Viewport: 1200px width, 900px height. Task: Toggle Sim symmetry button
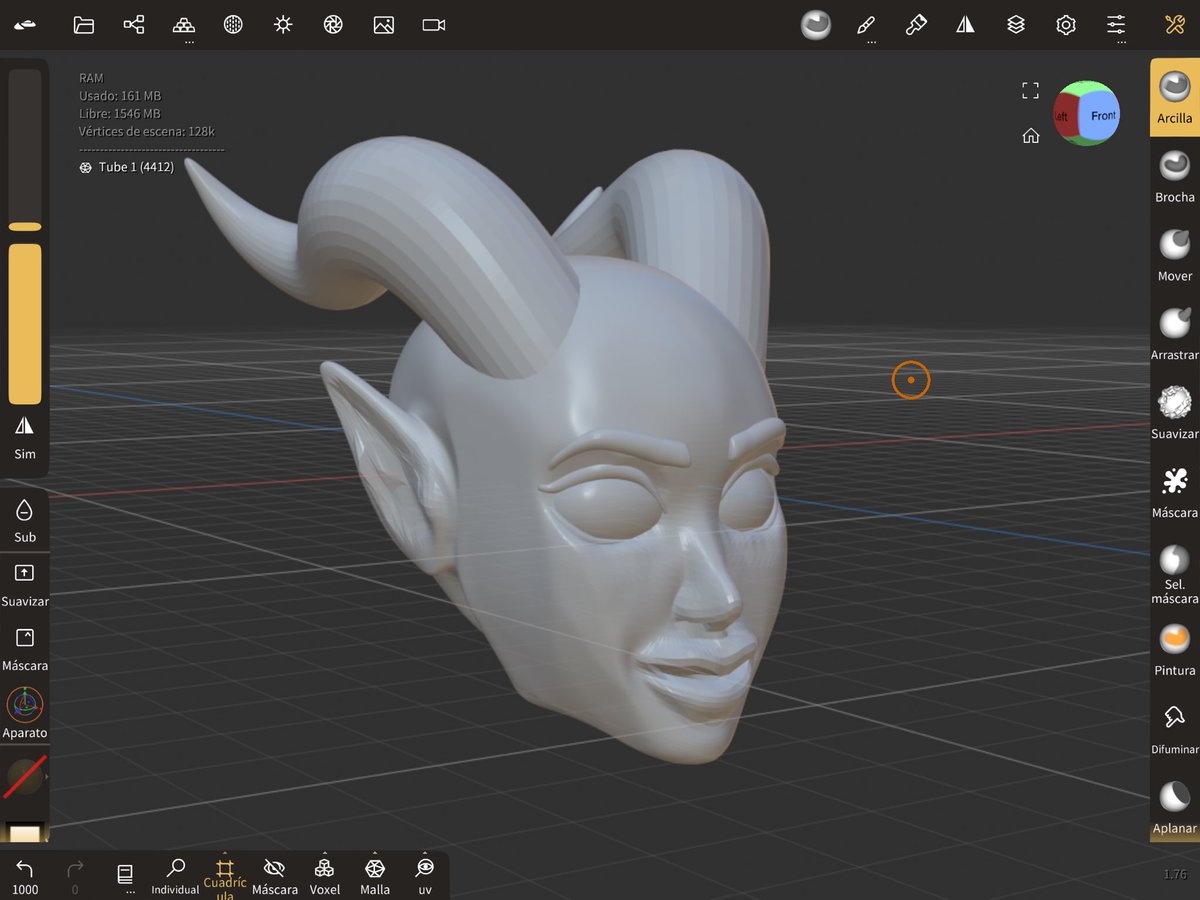pyautogui.click(x=25, y=436)
